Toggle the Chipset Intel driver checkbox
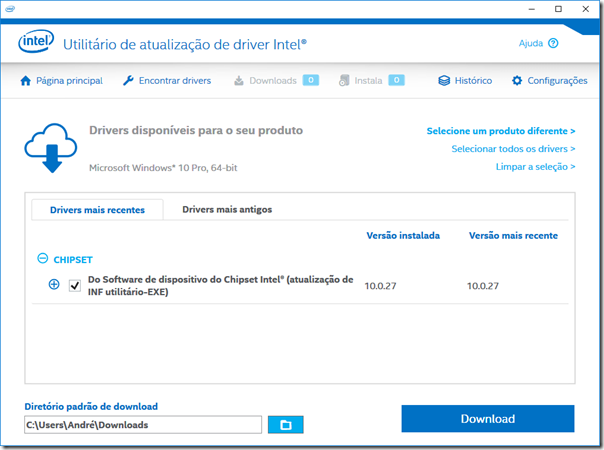This screenshot has width=604, height=450. point(75,285)
